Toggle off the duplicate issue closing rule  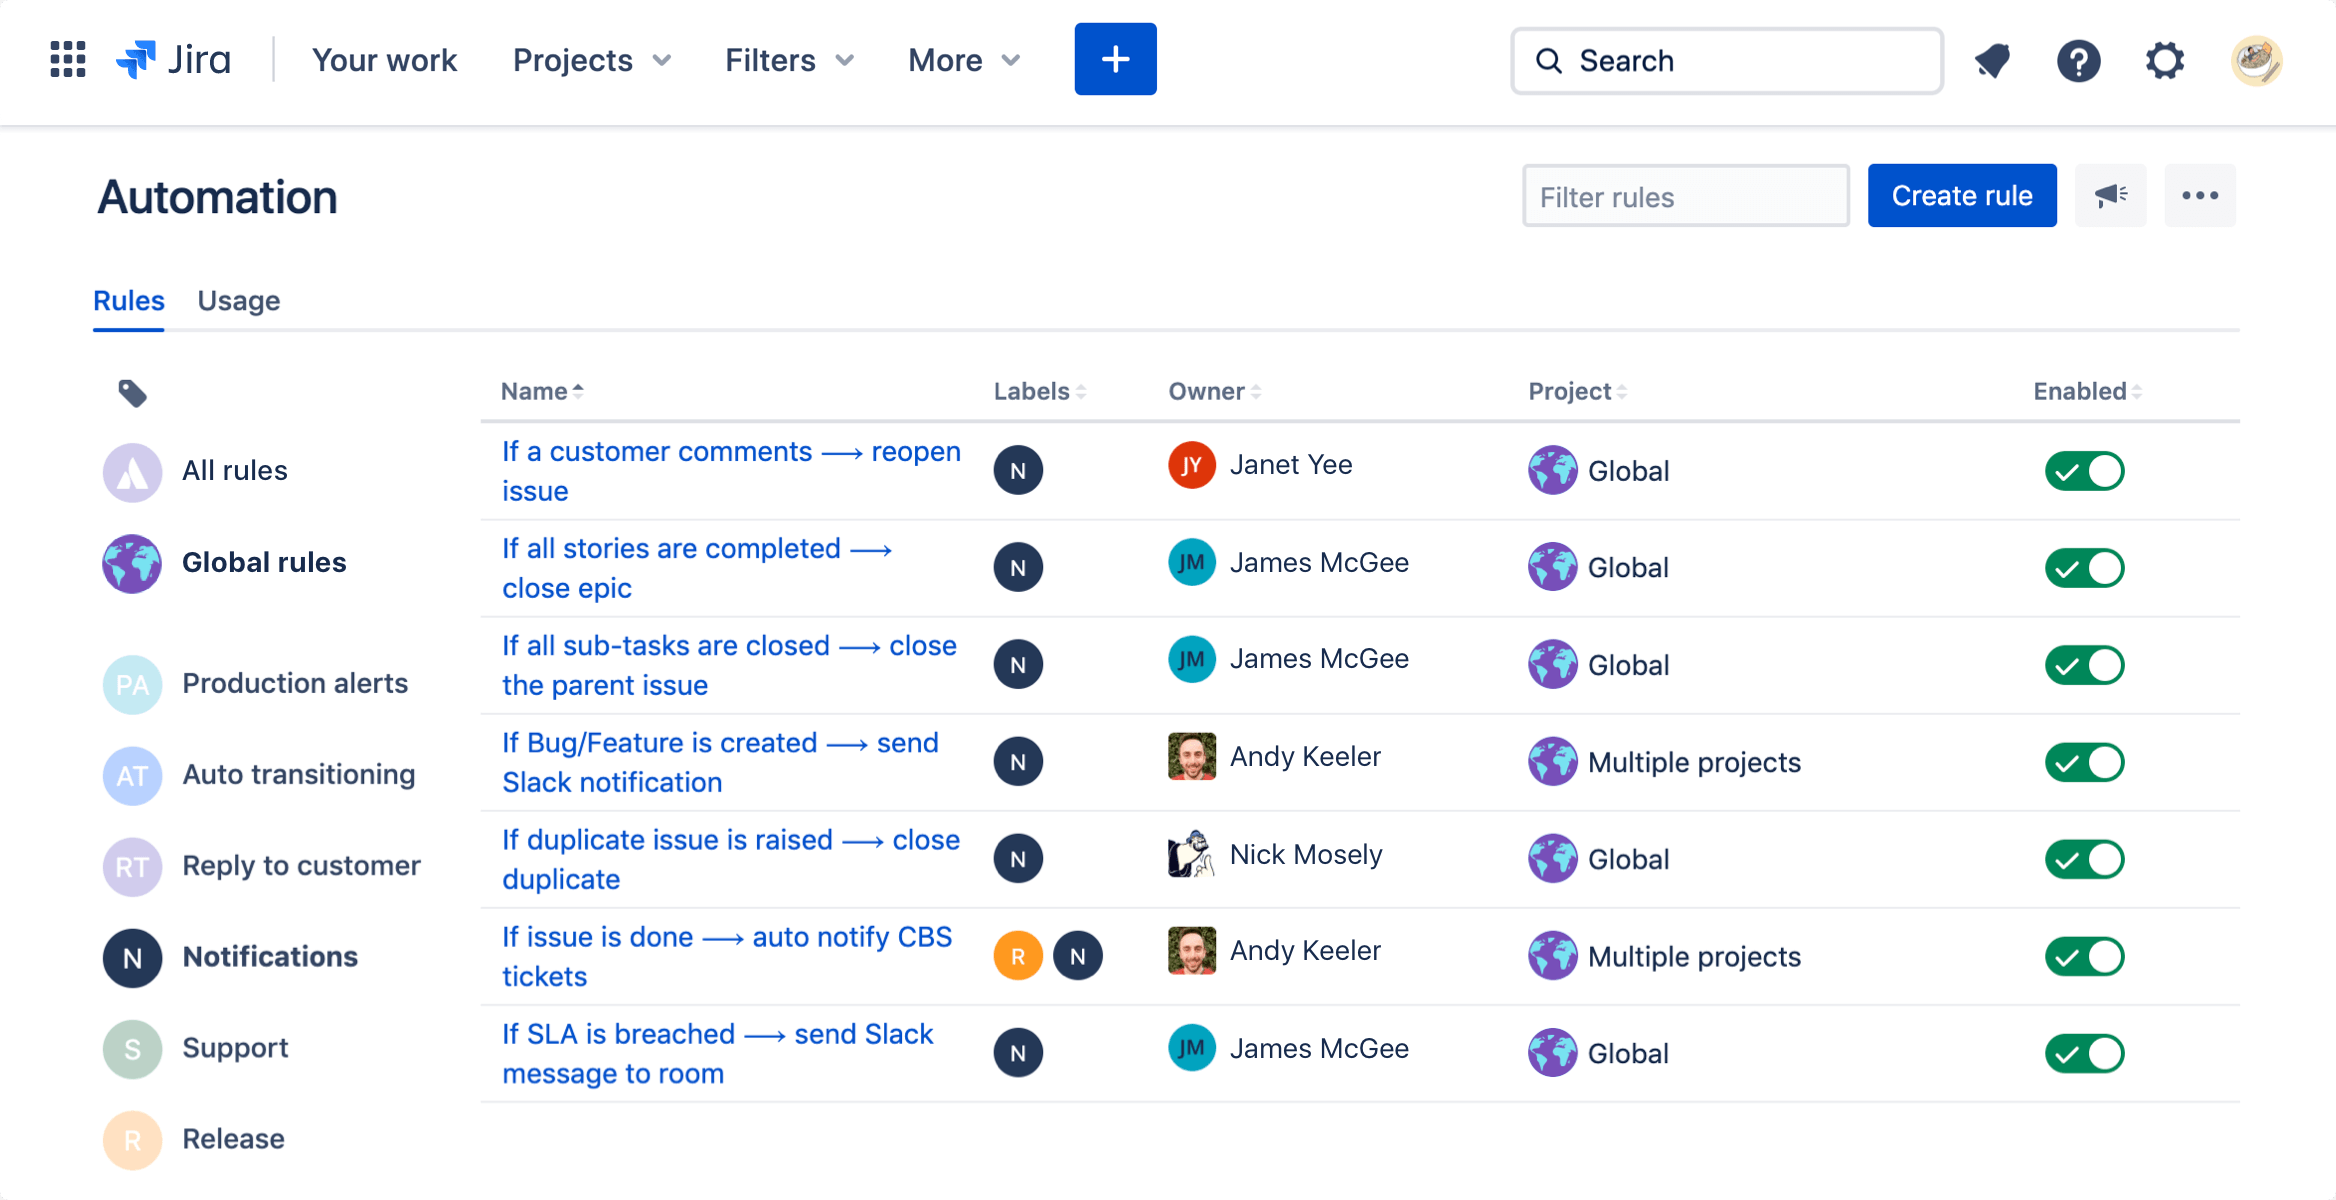pyautogui.click(x=2084, y=858)
